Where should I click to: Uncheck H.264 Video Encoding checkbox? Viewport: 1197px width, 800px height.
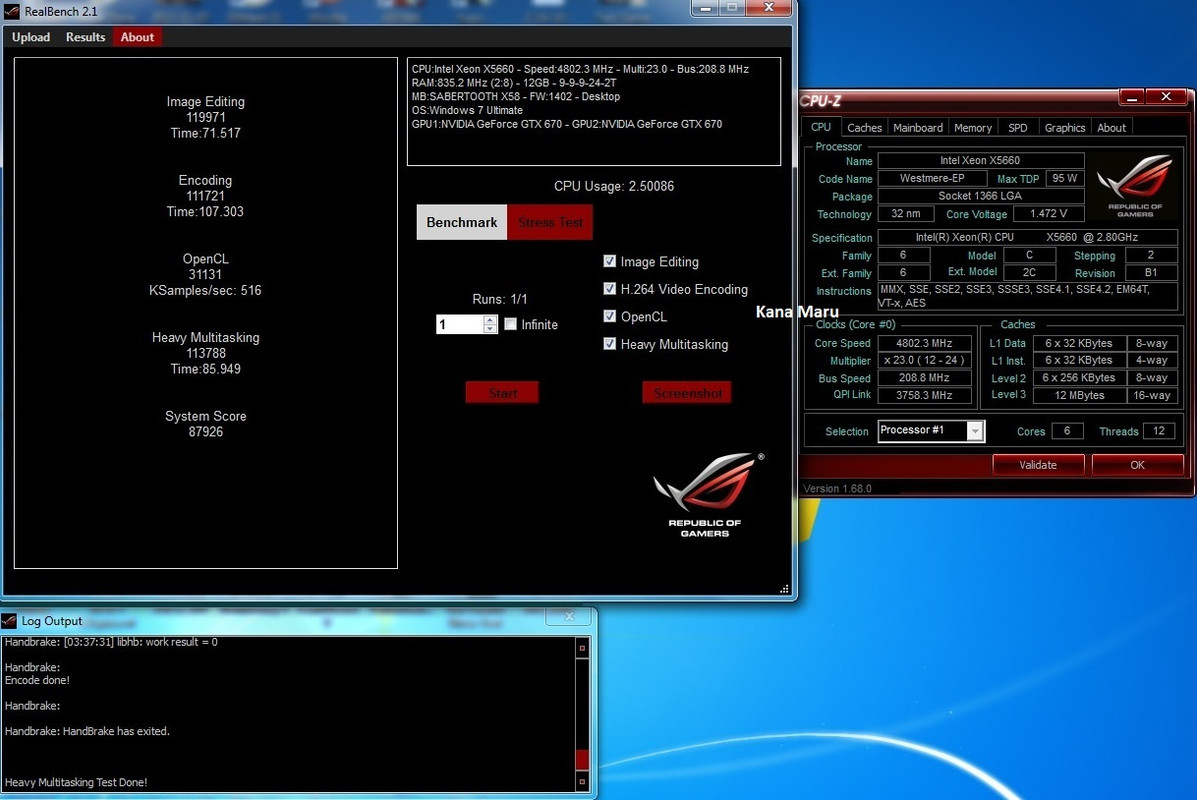609,289
